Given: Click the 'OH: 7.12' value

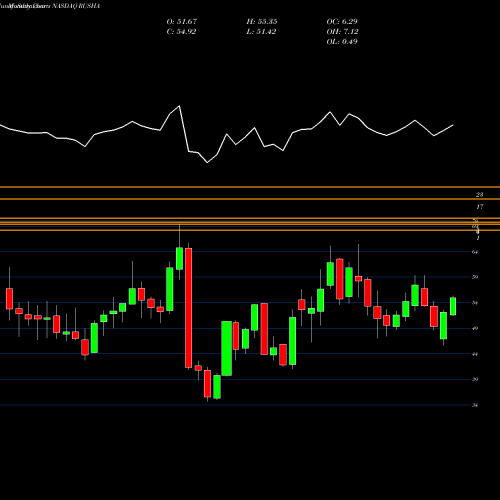Looking at the screenshot, I should pyautogui.click(x=342, y=32).
